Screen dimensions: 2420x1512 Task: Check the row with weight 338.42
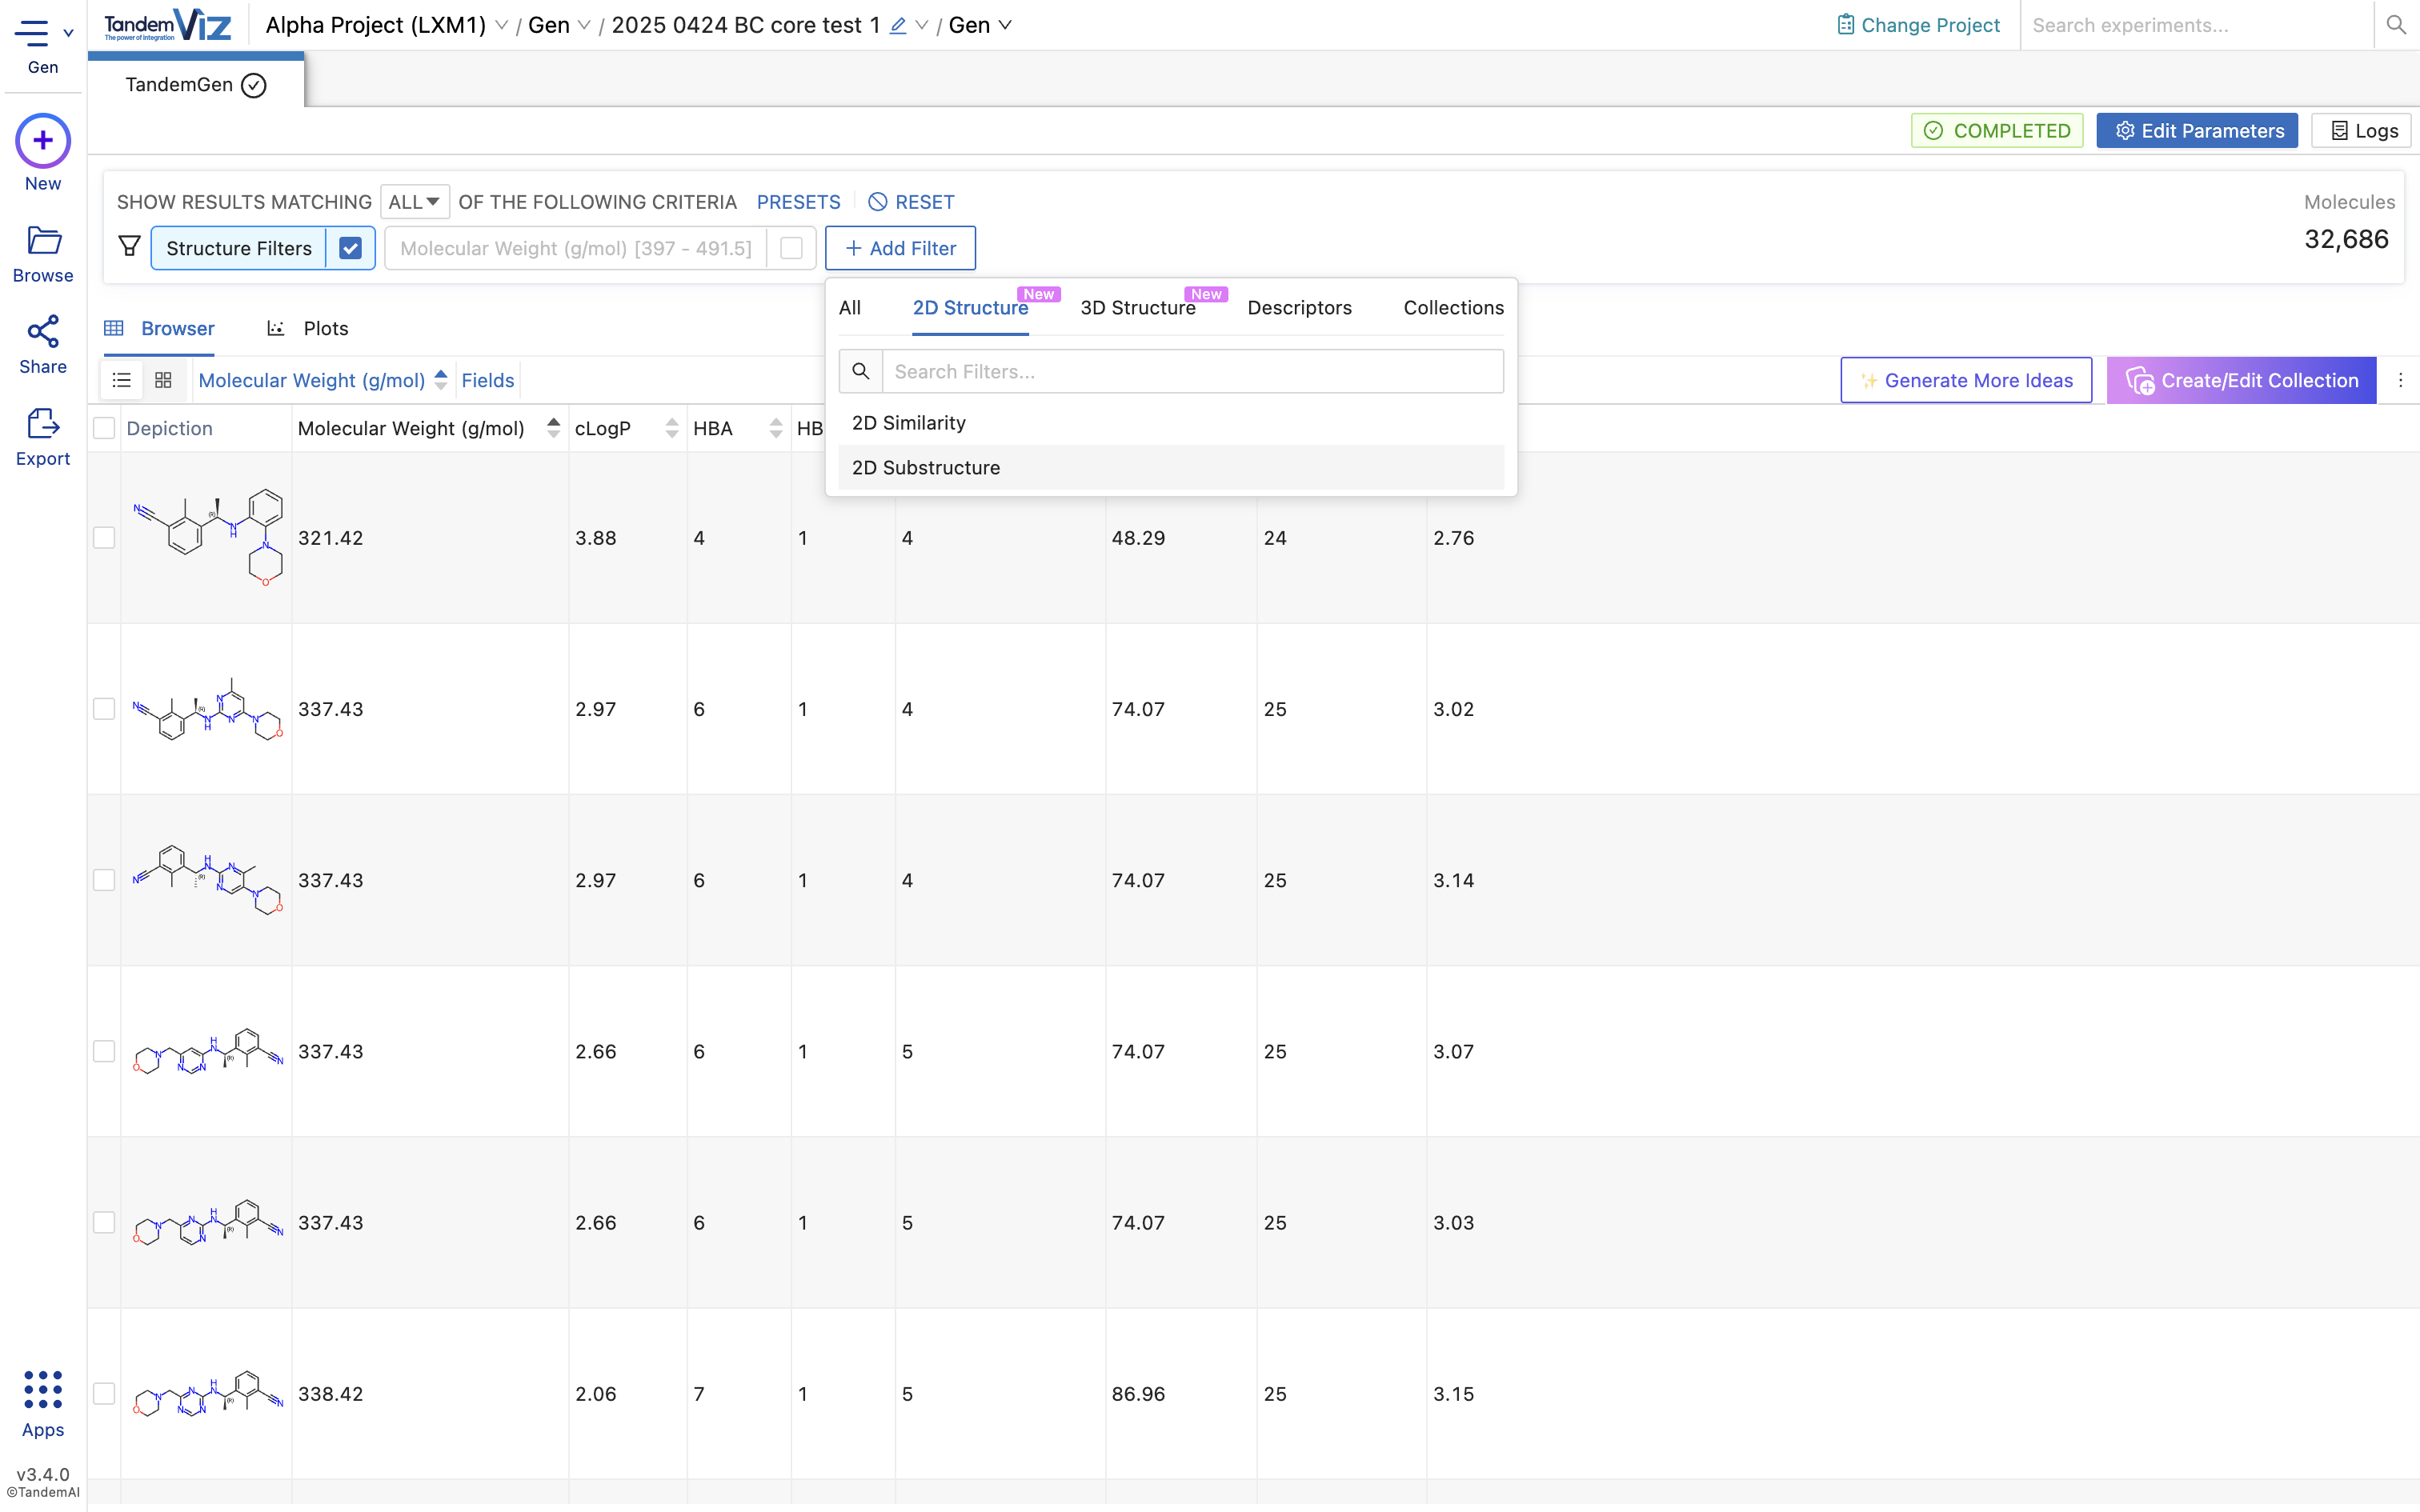104,1393
